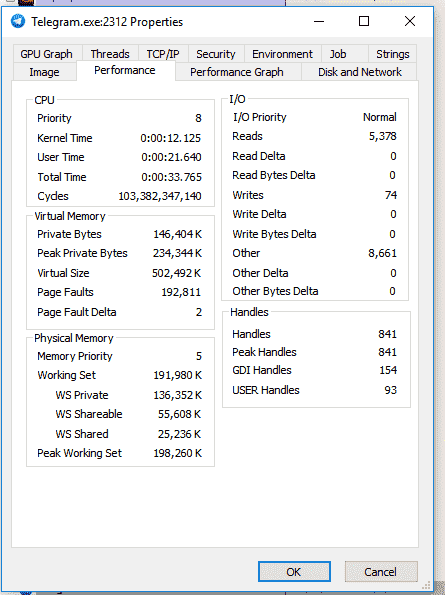The width and height of the screenshot is (445, 595).
Task: Switch to the Threads tab
Action: coord(110,54)
